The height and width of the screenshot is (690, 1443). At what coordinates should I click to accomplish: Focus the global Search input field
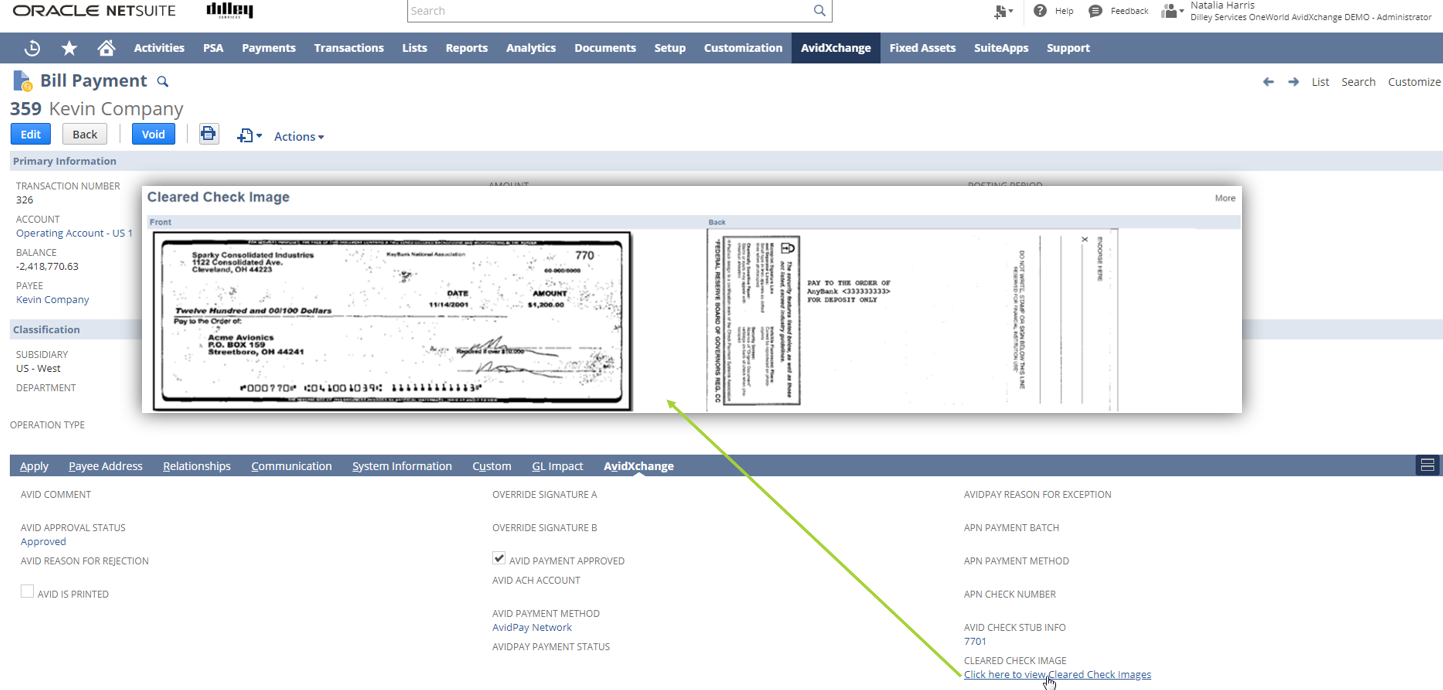click(x=609, y=11)
